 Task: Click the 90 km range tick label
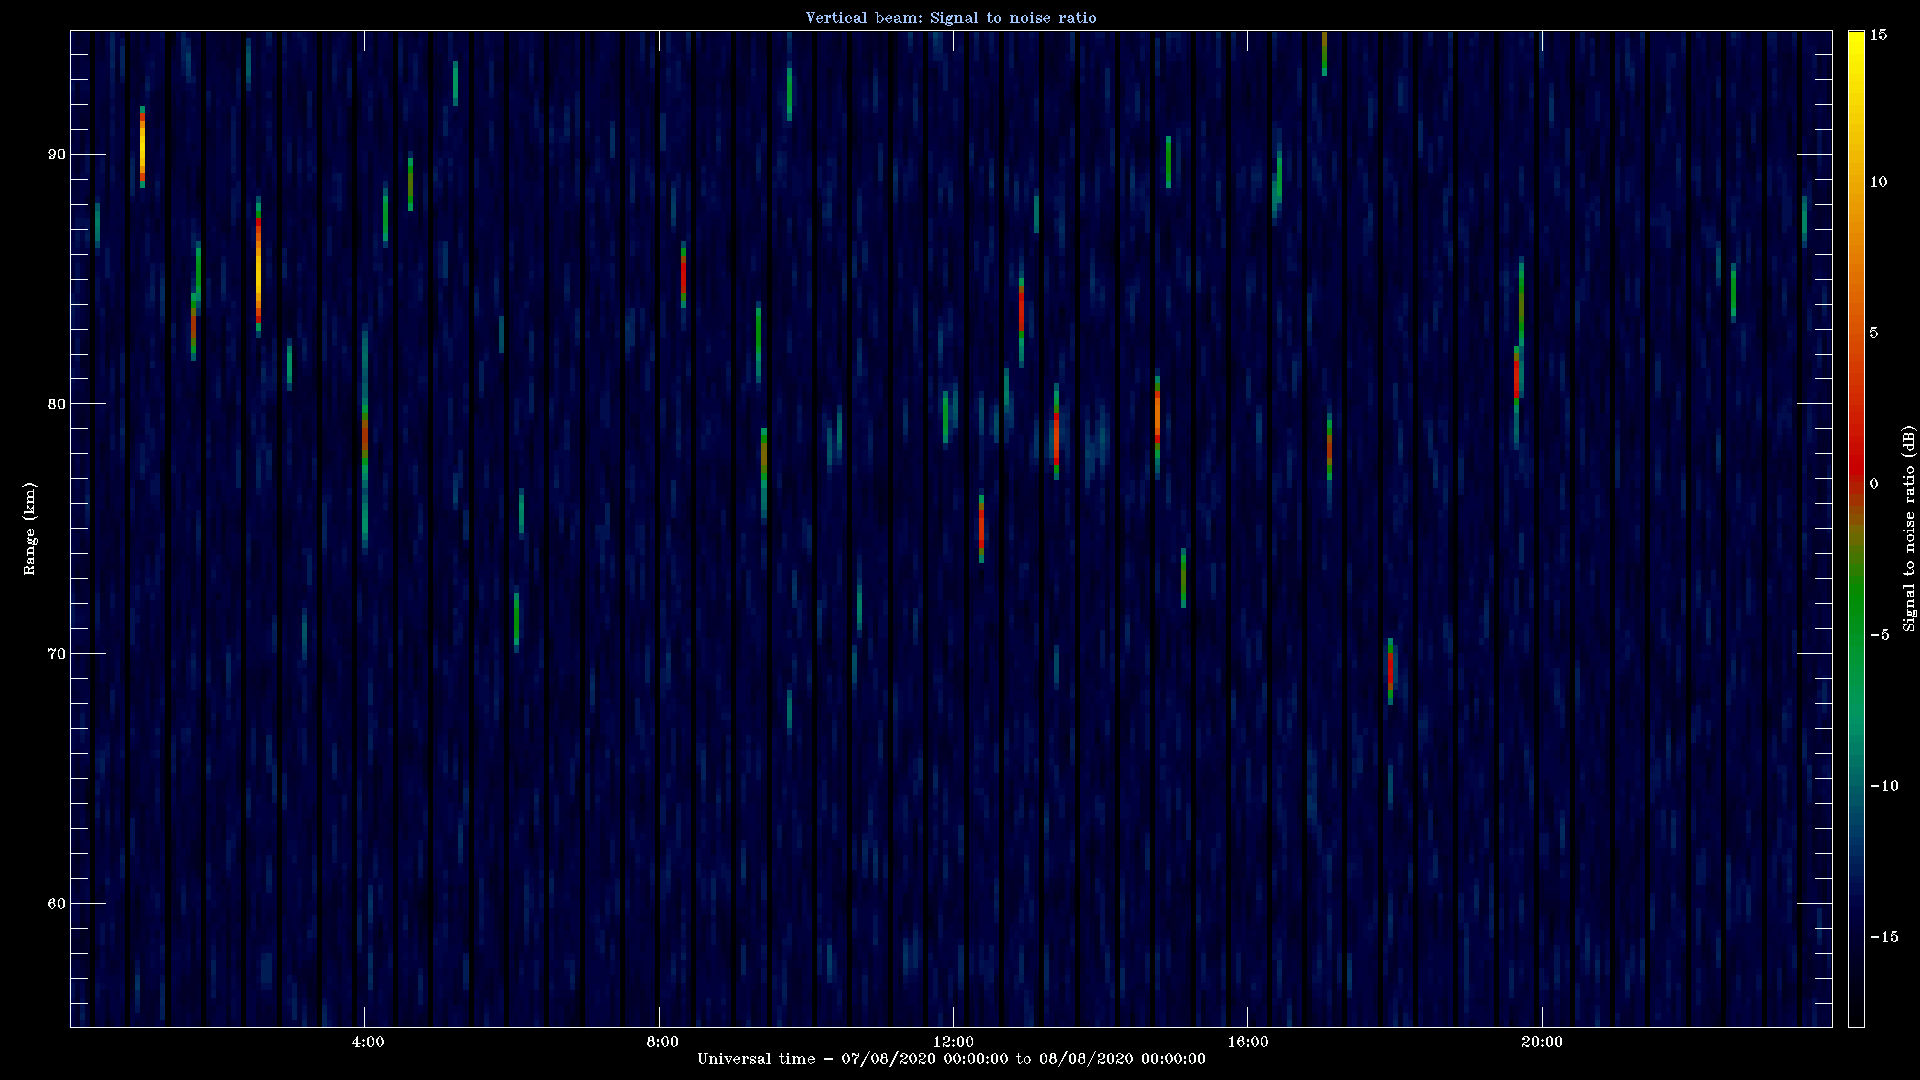pos(56,154)
